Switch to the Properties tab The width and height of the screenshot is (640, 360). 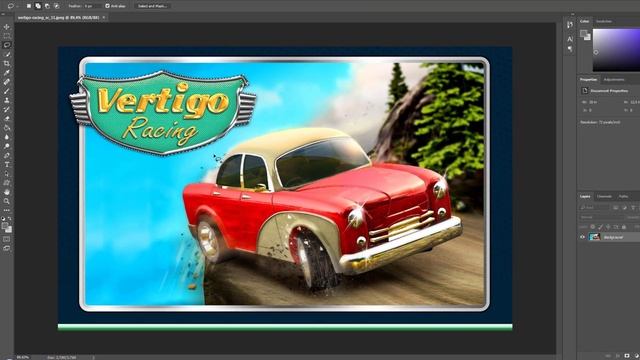[x=588, y=80]
